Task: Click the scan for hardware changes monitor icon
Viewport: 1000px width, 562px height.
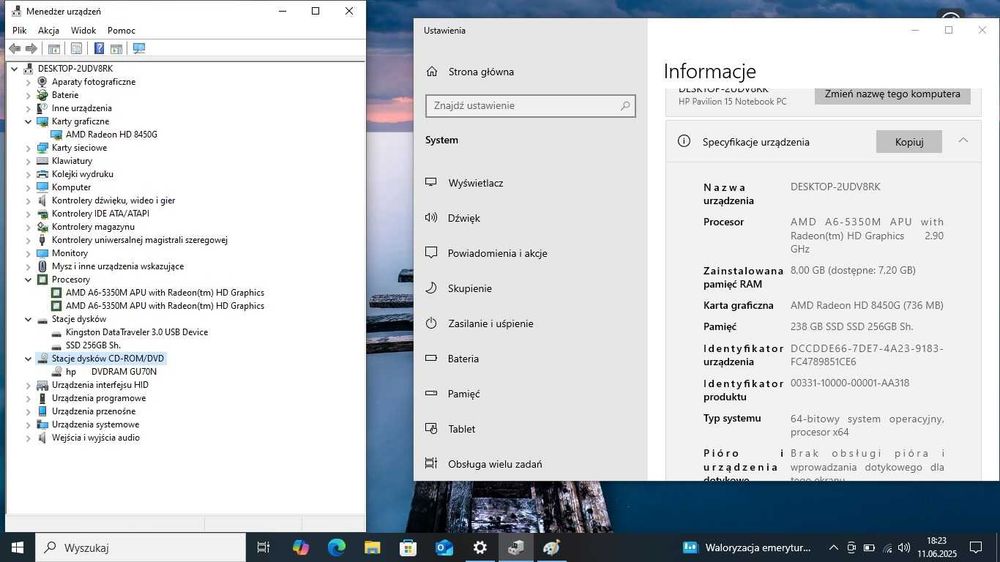Action: (138, 48)
